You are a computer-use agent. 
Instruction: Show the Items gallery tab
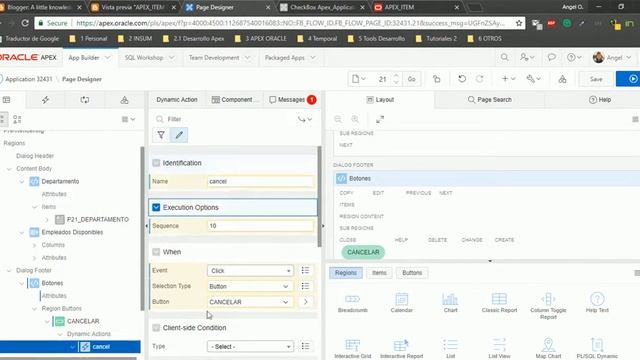[x=379, y=273]
